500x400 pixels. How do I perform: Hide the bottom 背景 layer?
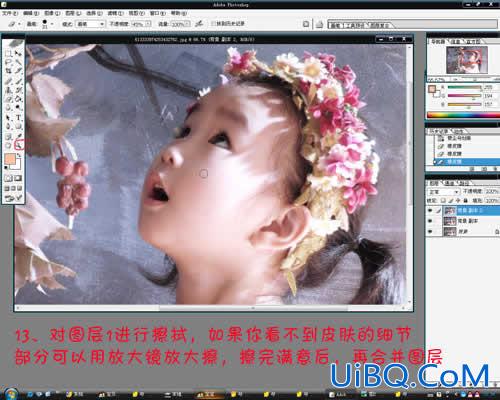(x=430, y=231)
